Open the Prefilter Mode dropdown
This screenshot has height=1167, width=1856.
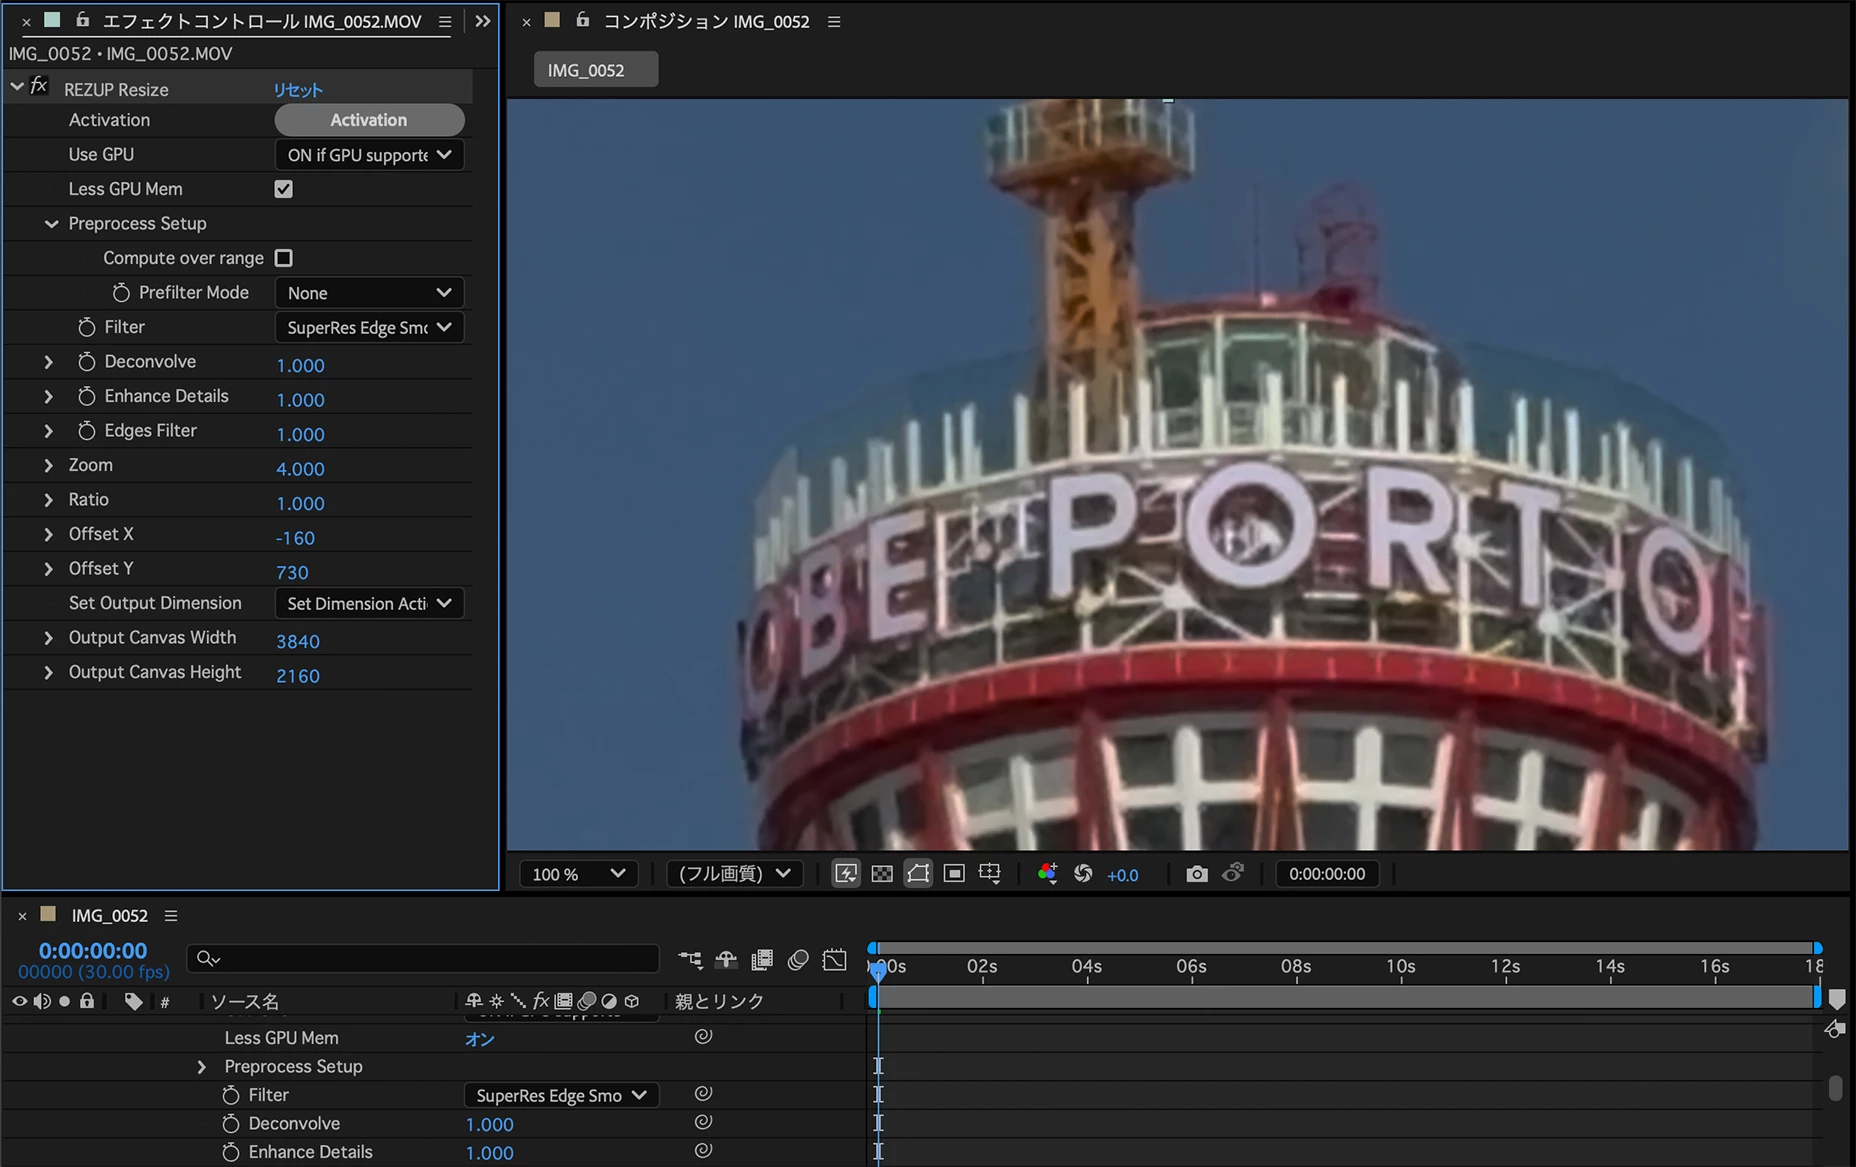pos(369,293)
